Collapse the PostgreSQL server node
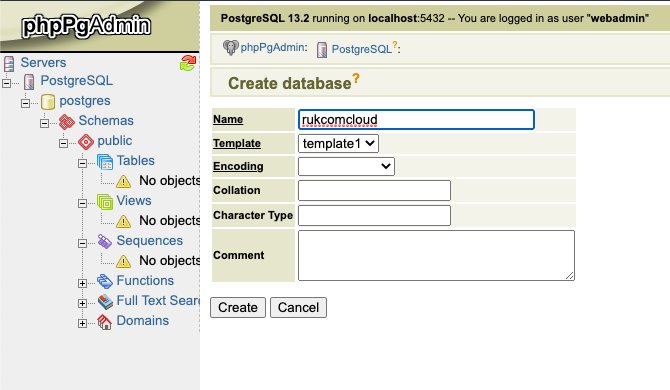 6,83
